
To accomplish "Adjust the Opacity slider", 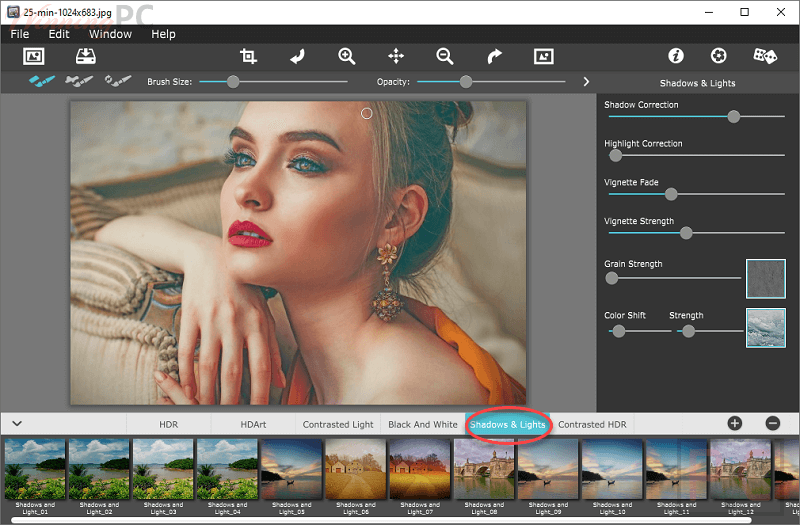I will 491,82.
